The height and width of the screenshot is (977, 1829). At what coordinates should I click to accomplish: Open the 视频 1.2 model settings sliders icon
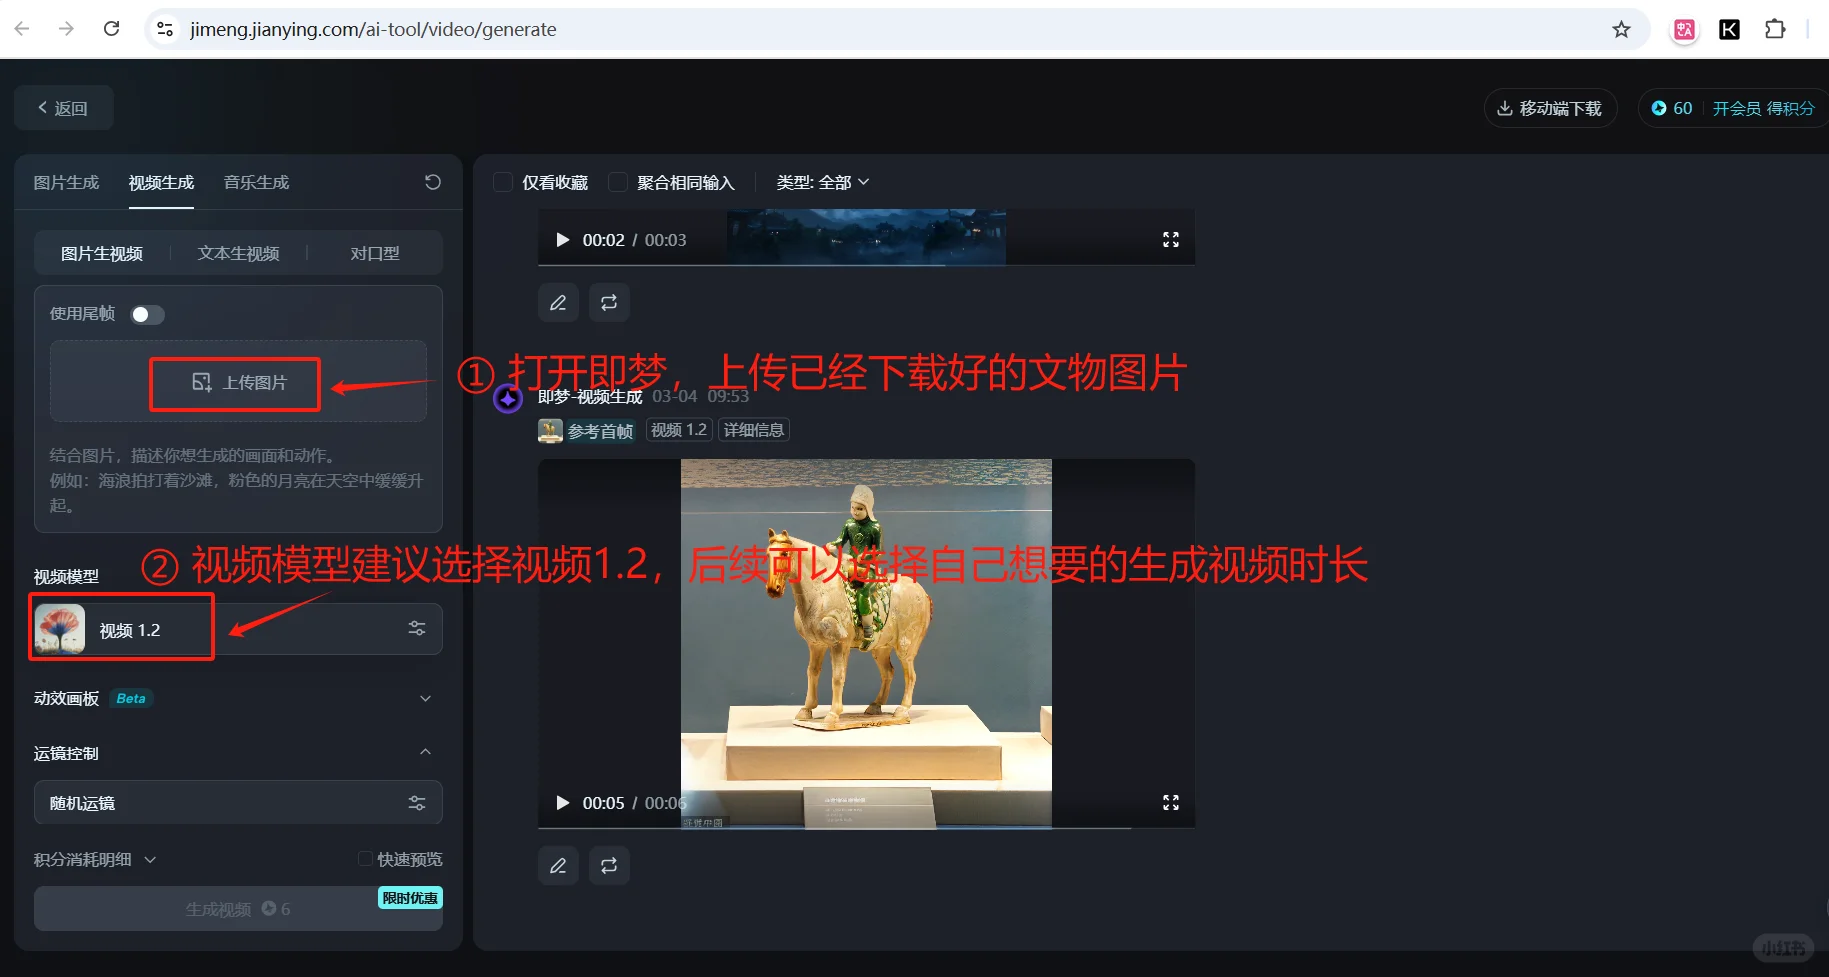coord(417,628)
